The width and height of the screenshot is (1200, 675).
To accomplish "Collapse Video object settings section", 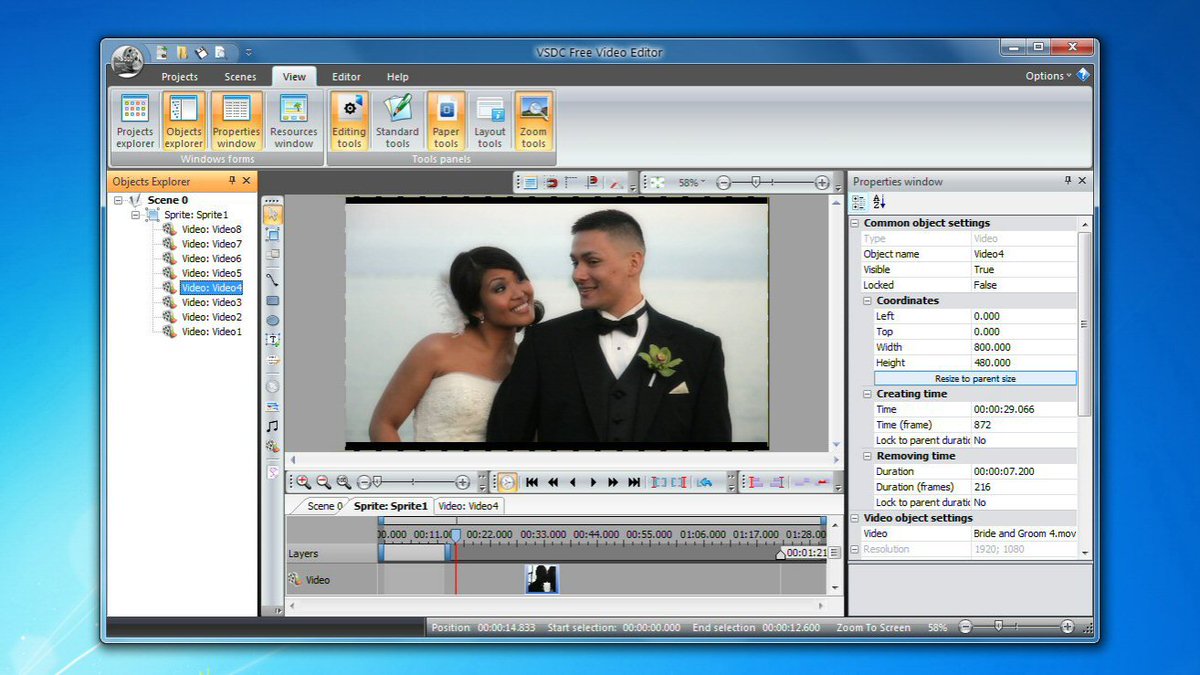I will pos(855,518).
